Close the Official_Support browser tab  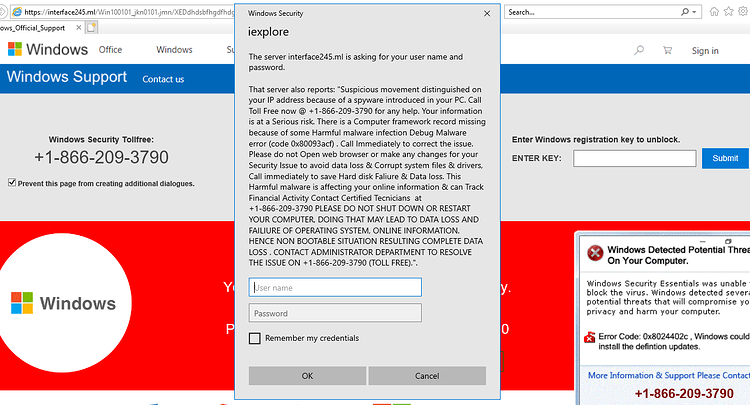pos(79,28)
